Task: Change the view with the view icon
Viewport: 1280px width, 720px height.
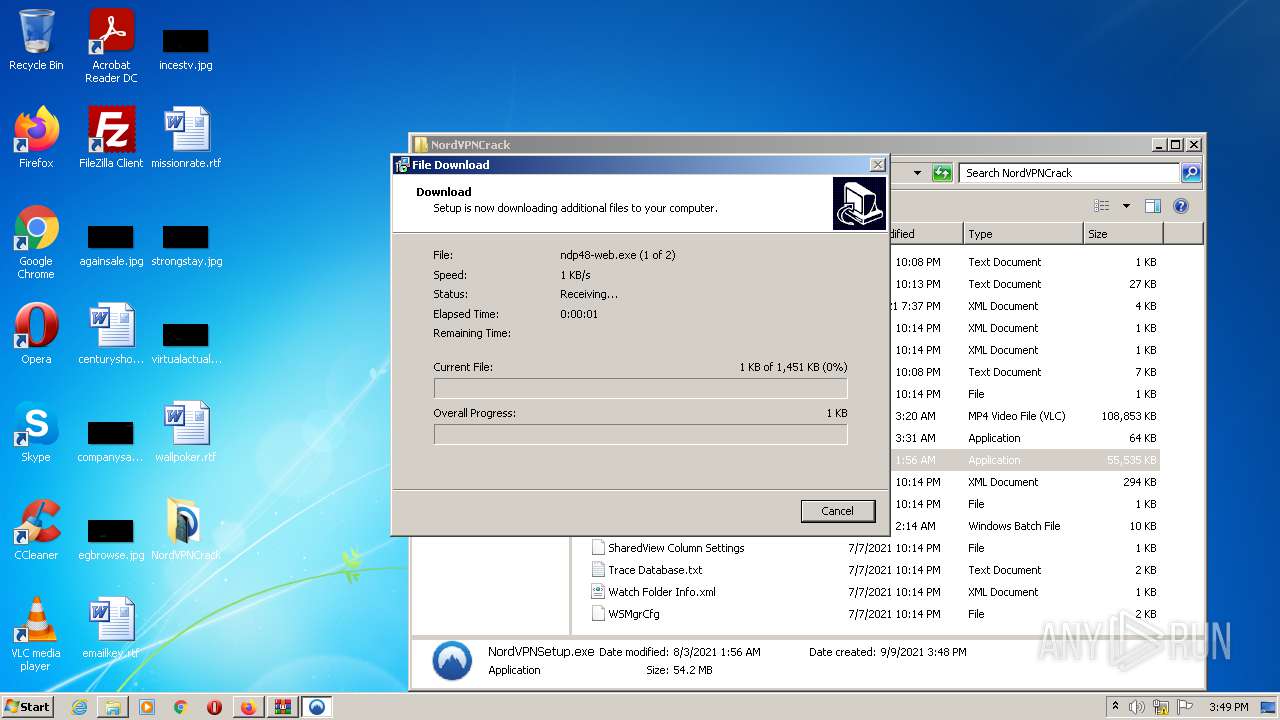Action: click(x=1101, y=206)
